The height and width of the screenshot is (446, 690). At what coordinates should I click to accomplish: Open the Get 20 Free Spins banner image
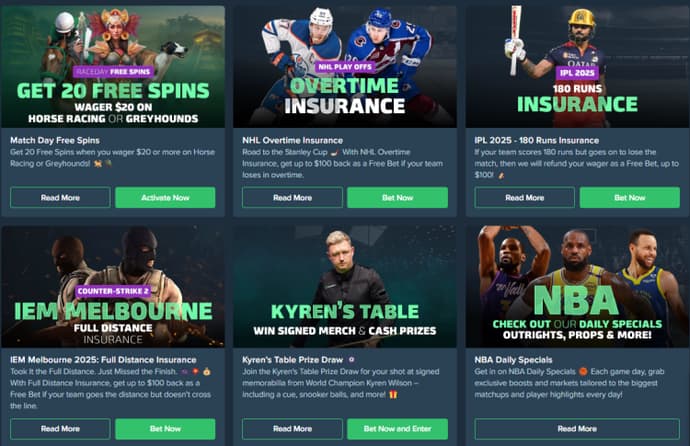coord(113,66)
